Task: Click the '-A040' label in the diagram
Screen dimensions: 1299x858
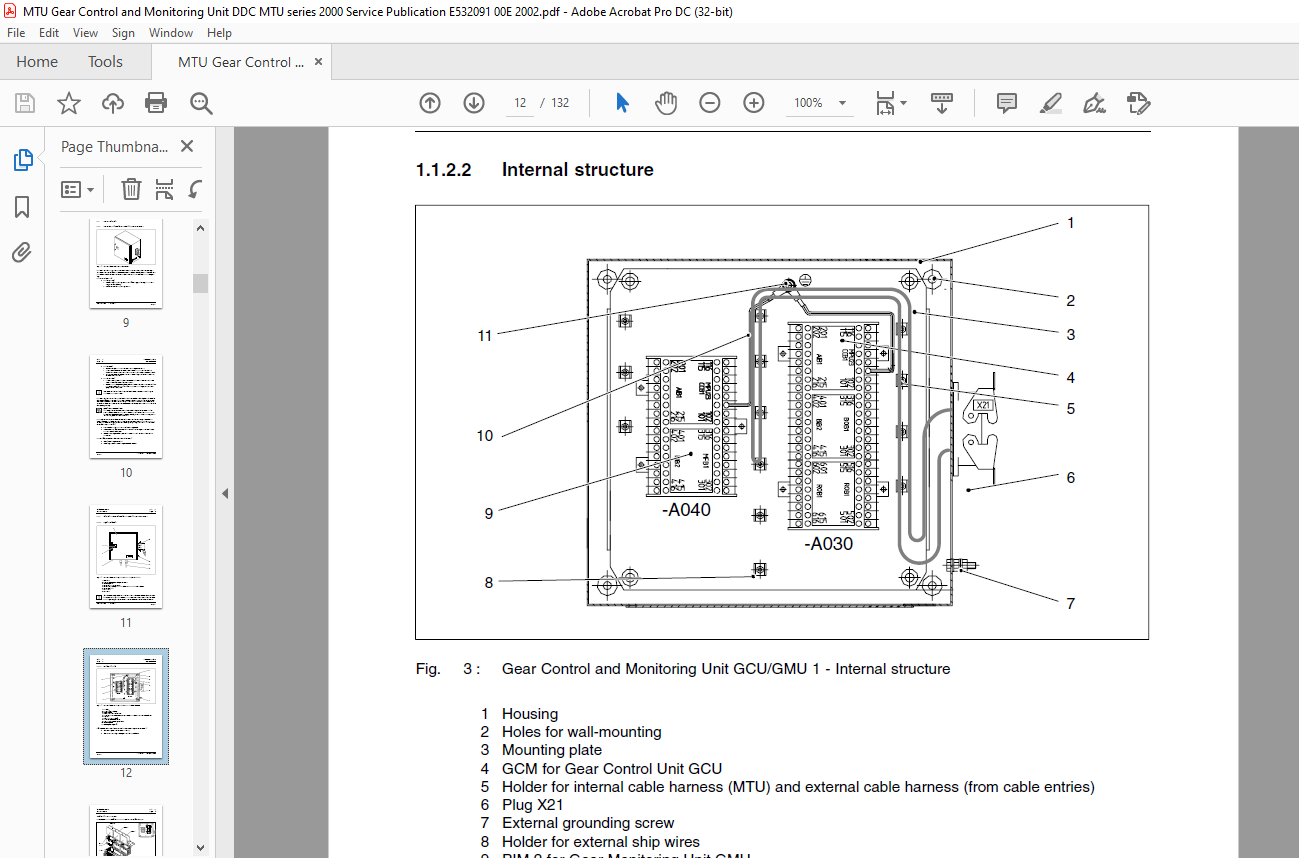Action: pyautogui.click(x=686, y=510)
